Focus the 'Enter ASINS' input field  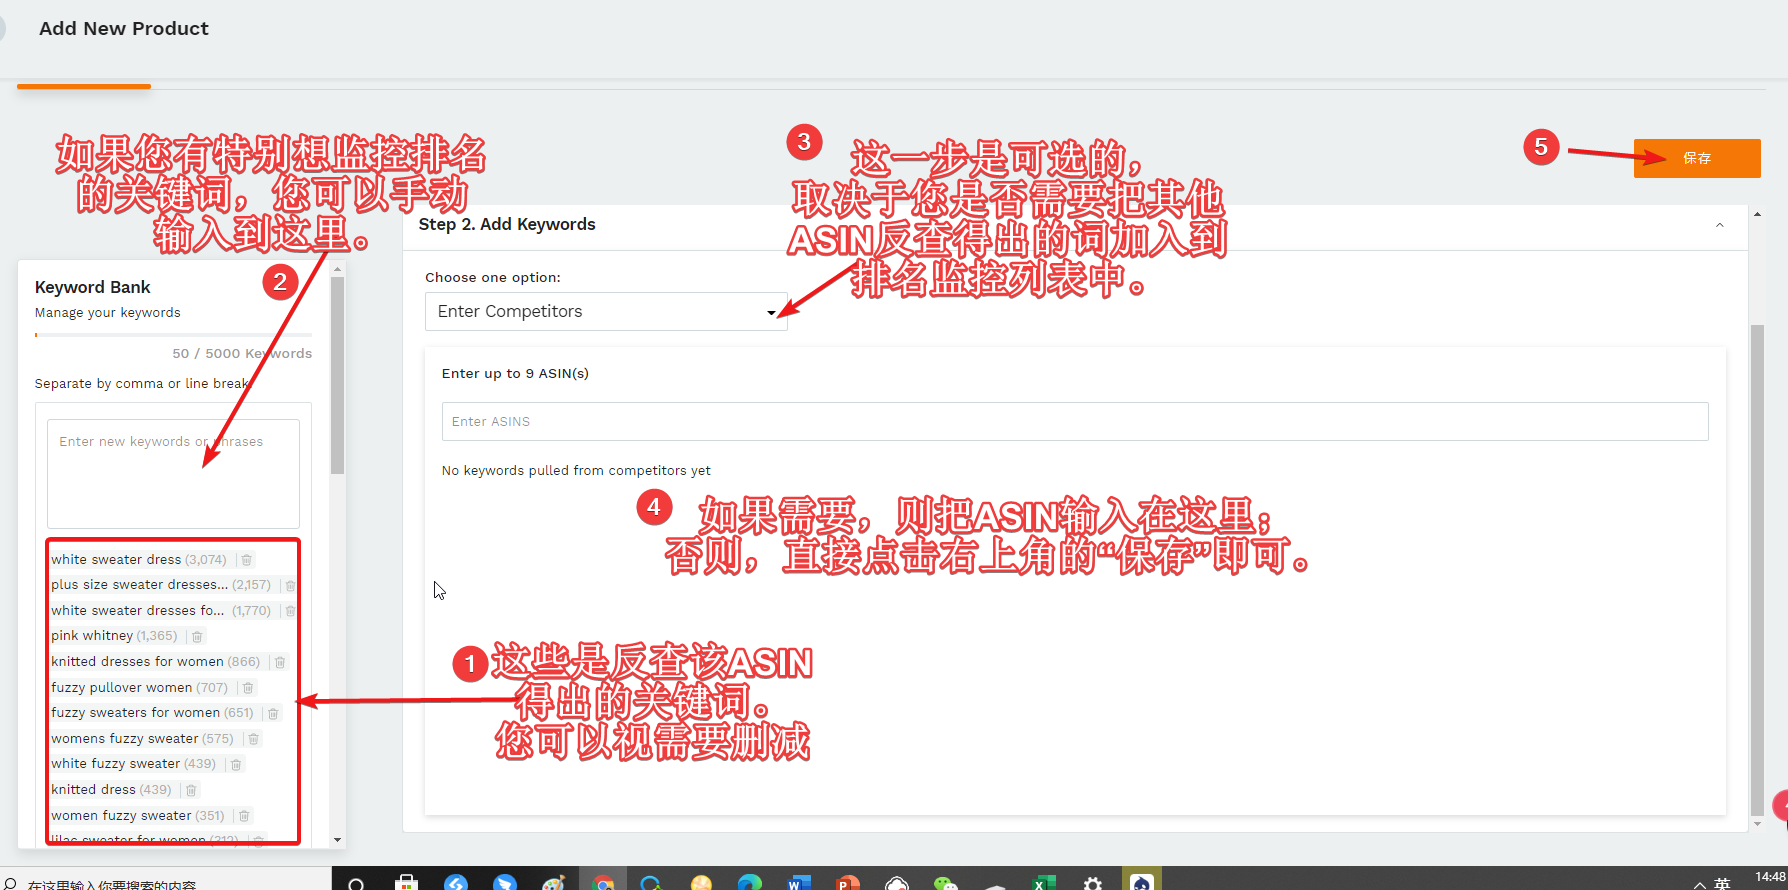point(1074,422)
